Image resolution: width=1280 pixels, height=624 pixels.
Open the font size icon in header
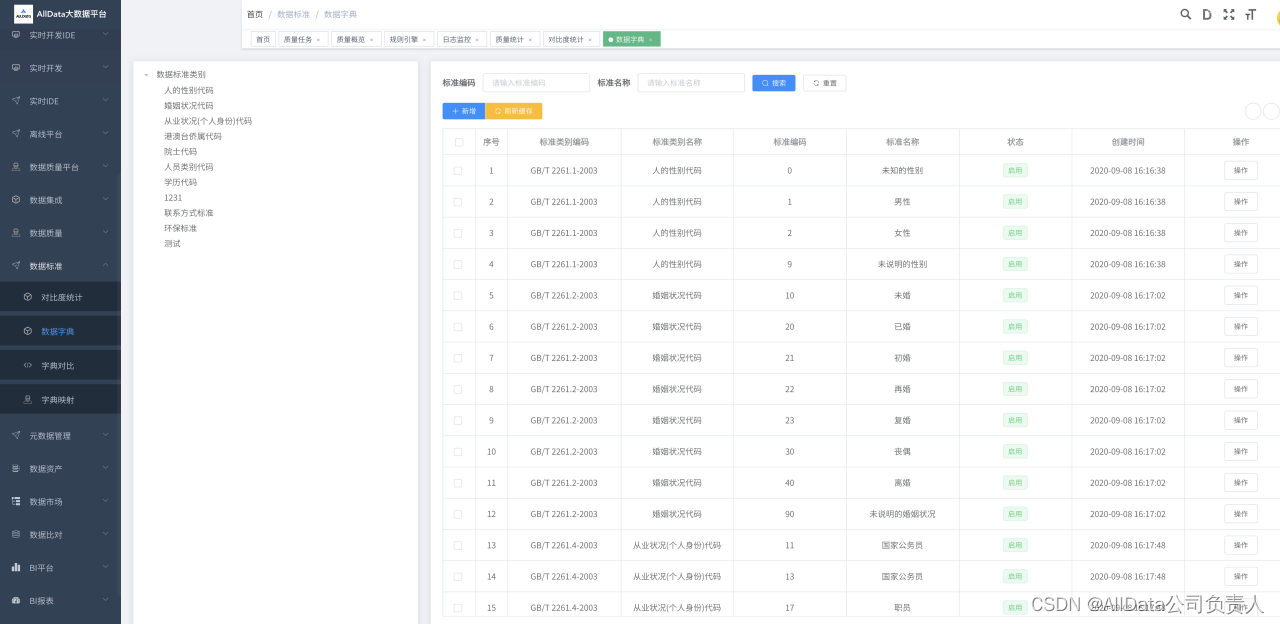click(x=1250, y=14)
